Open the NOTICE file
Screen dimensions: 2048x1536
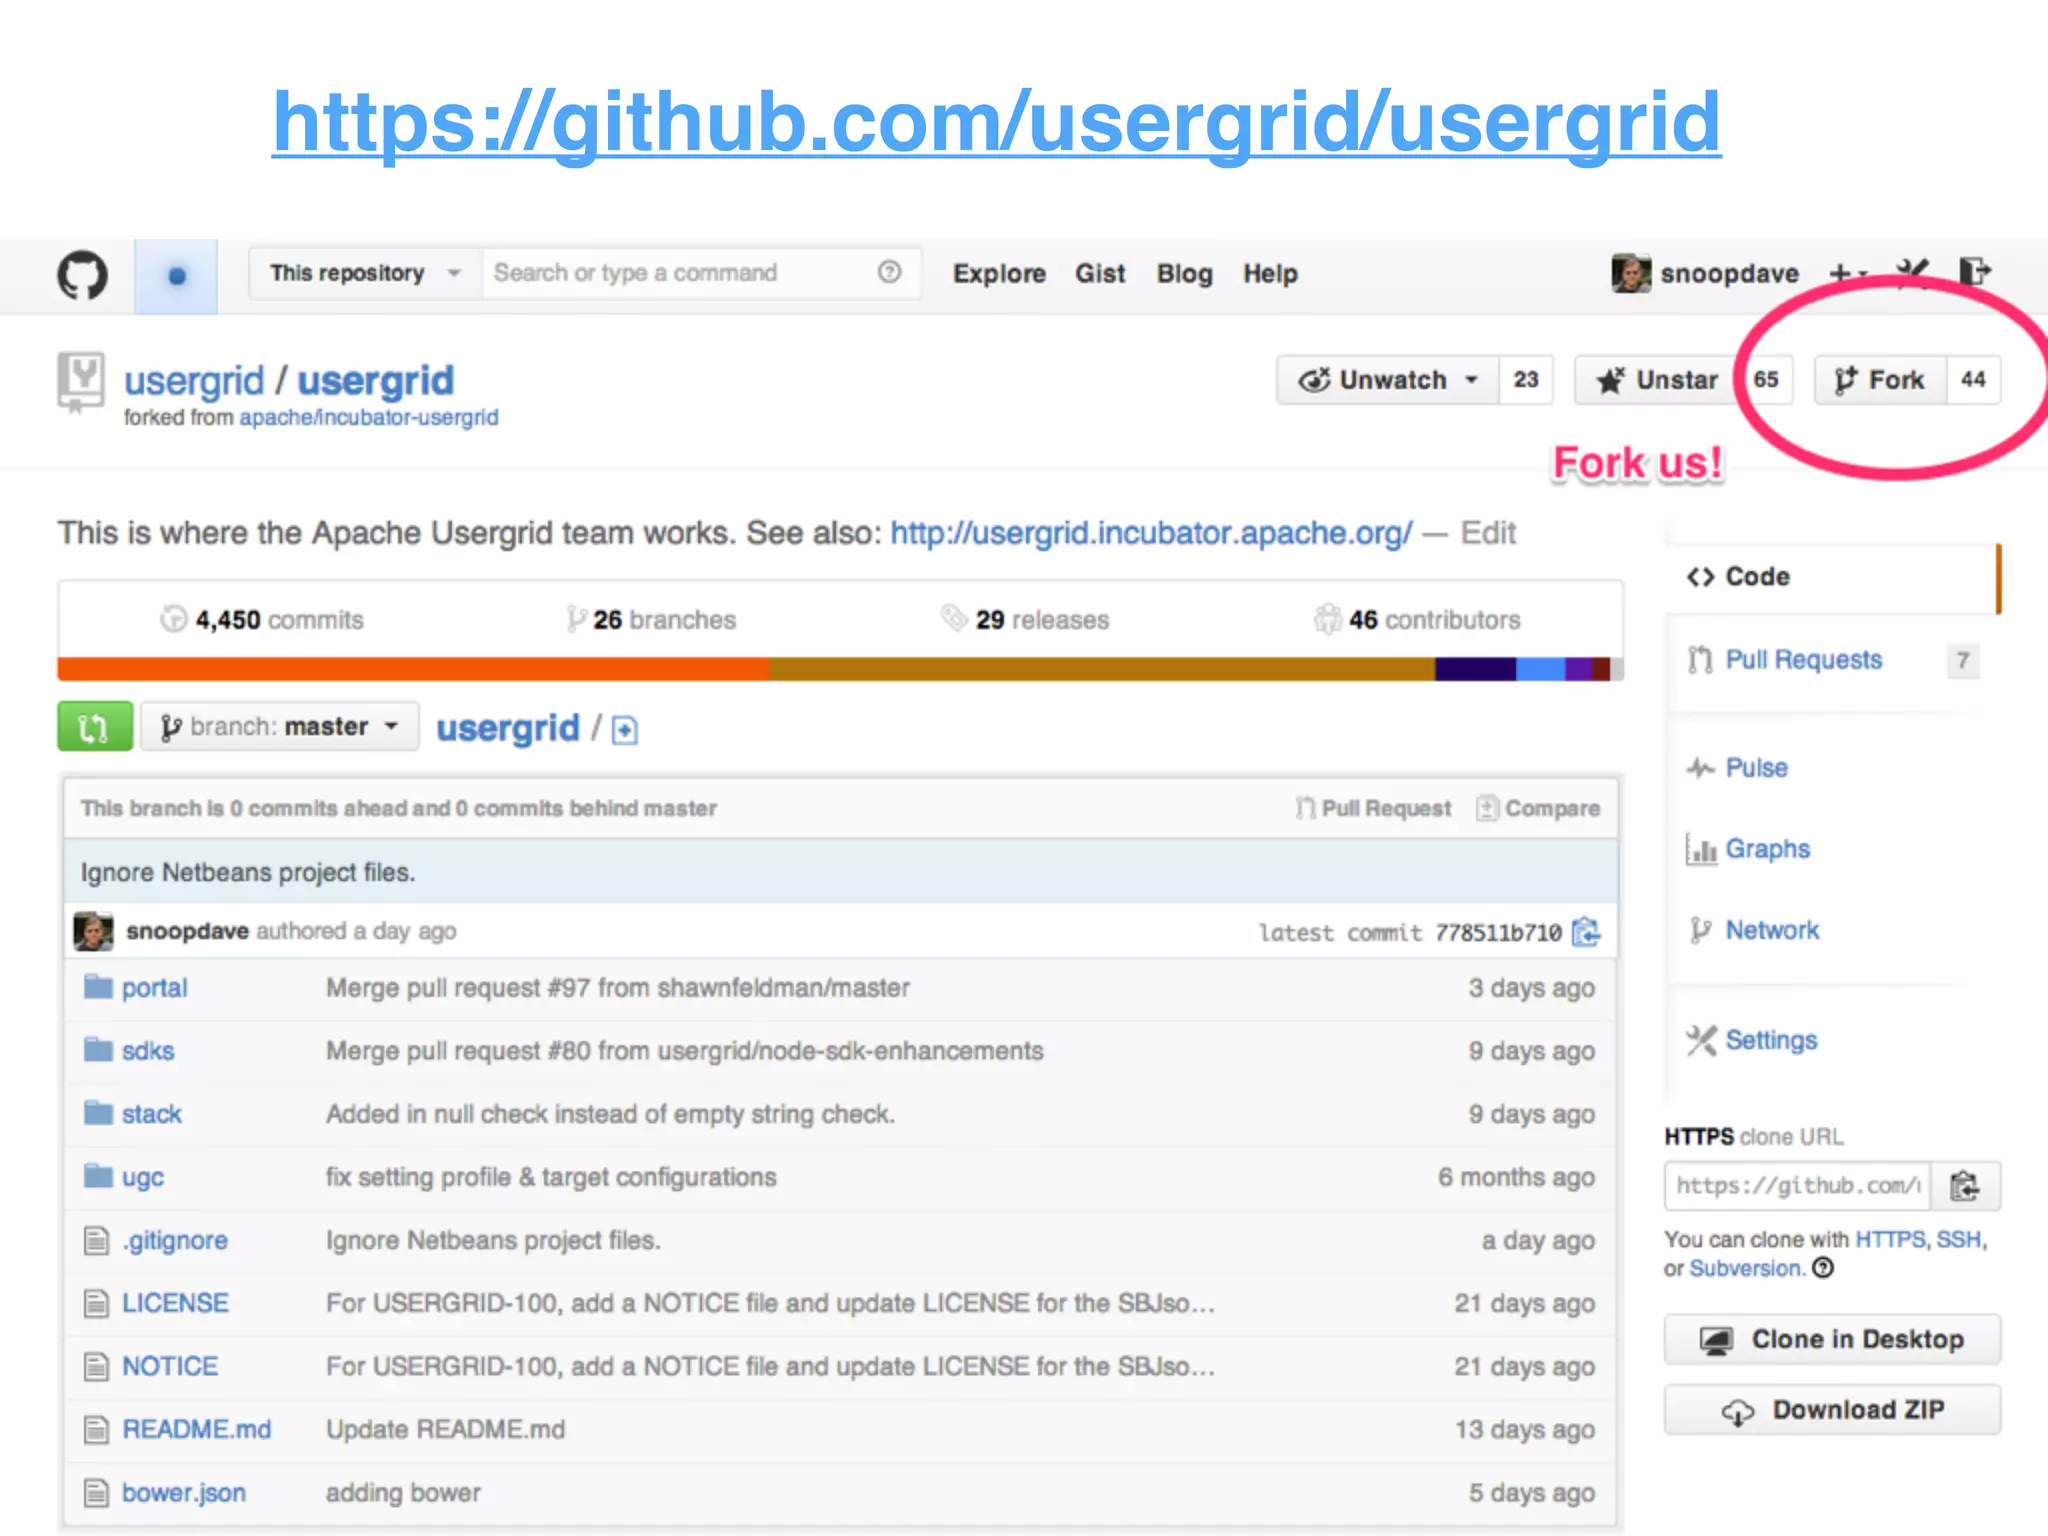click(x=170, y=1366)
